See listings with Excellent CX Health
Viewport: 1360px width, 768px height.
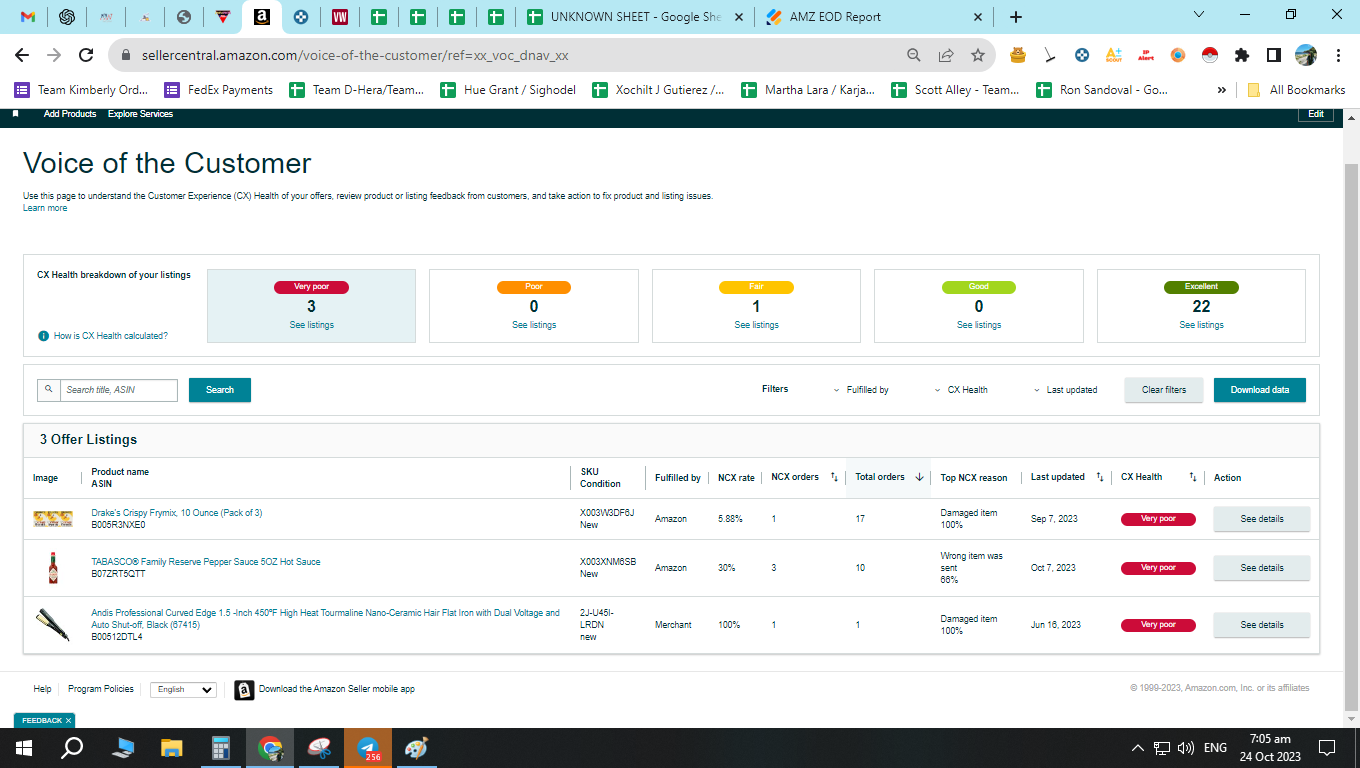1201,325
